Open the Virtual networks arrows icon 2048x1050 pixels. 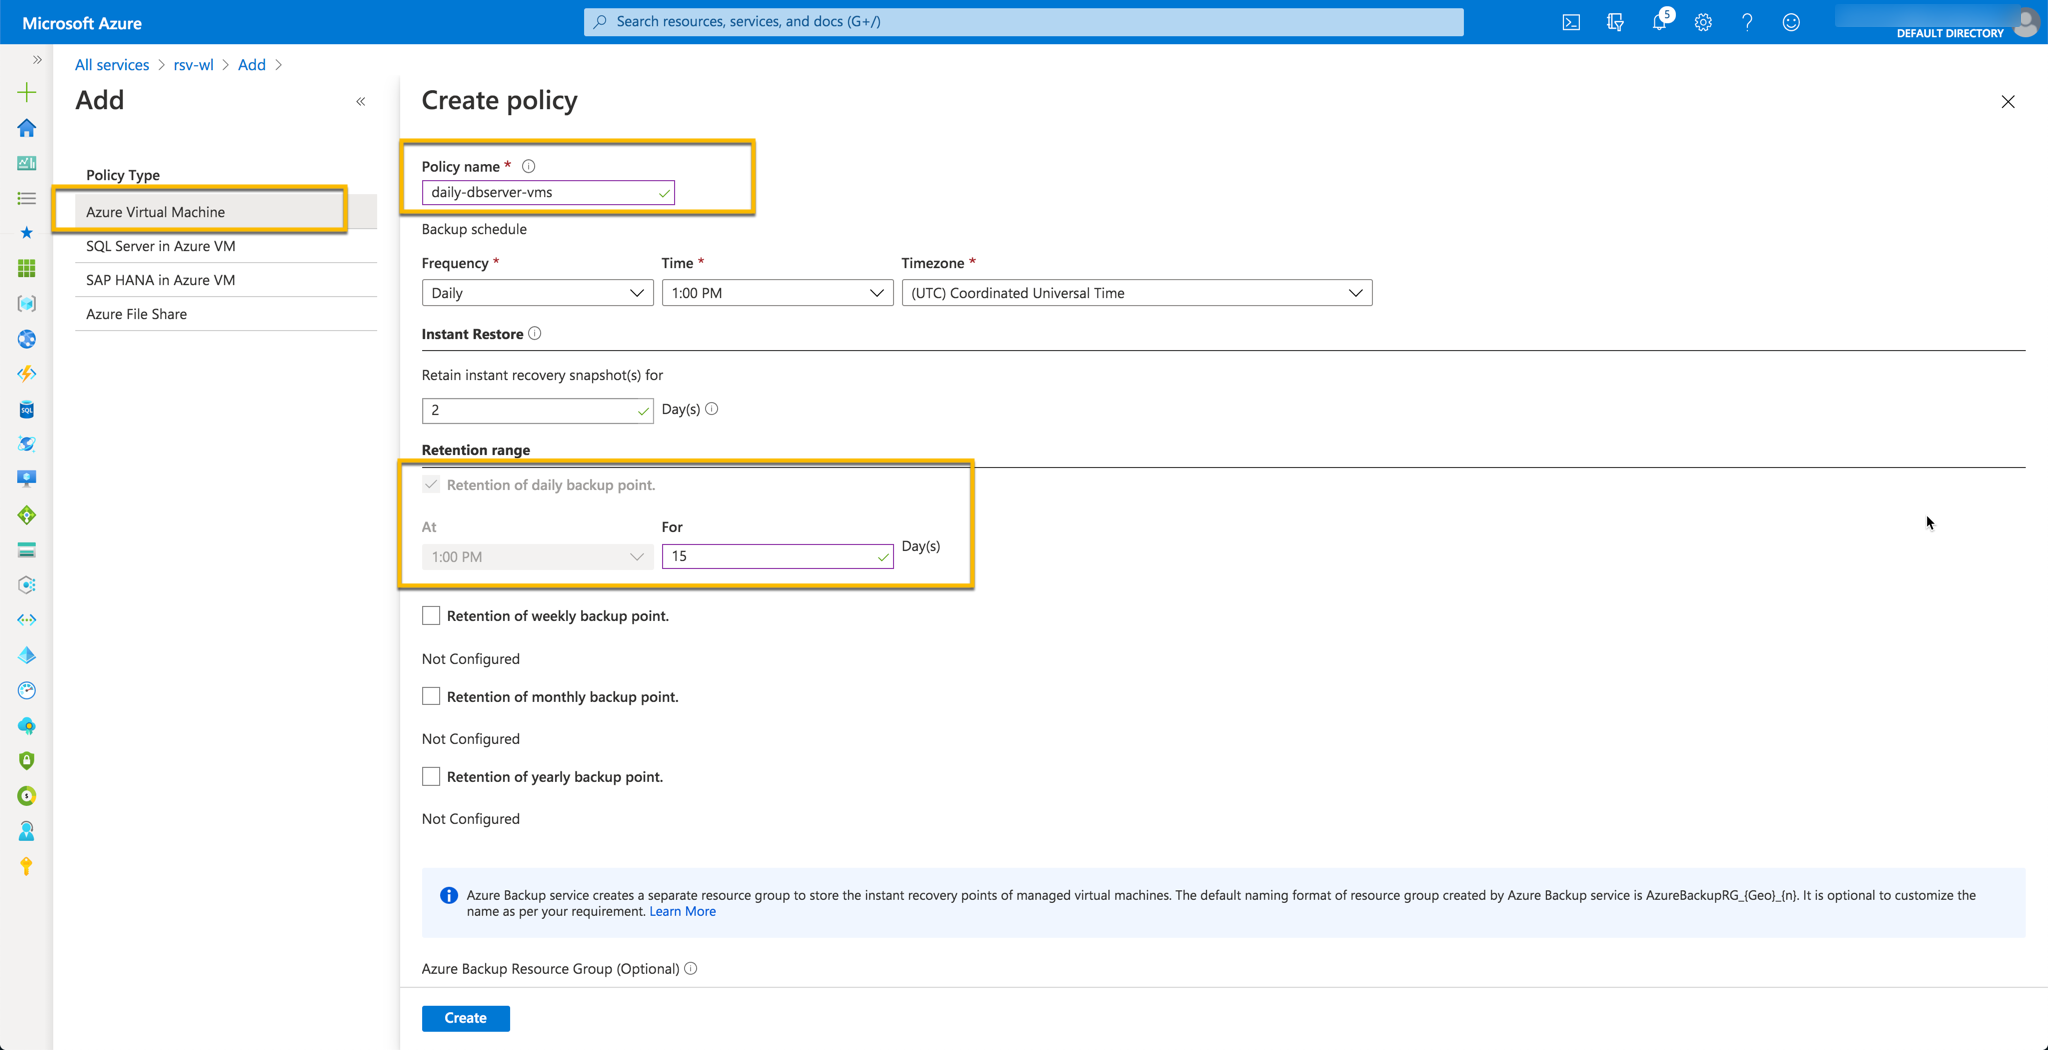tap(27, 620)
